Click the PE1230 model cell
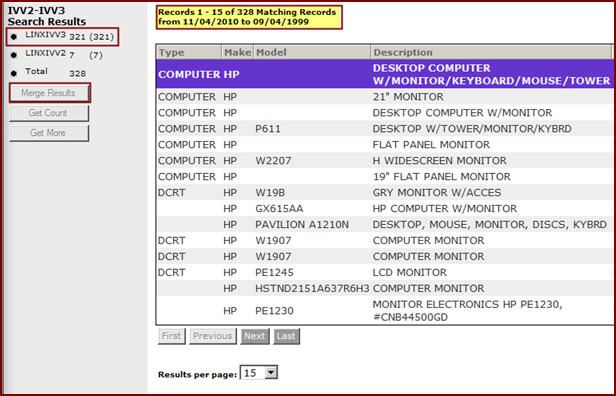The image size is (616, 396). coord(274,311)
